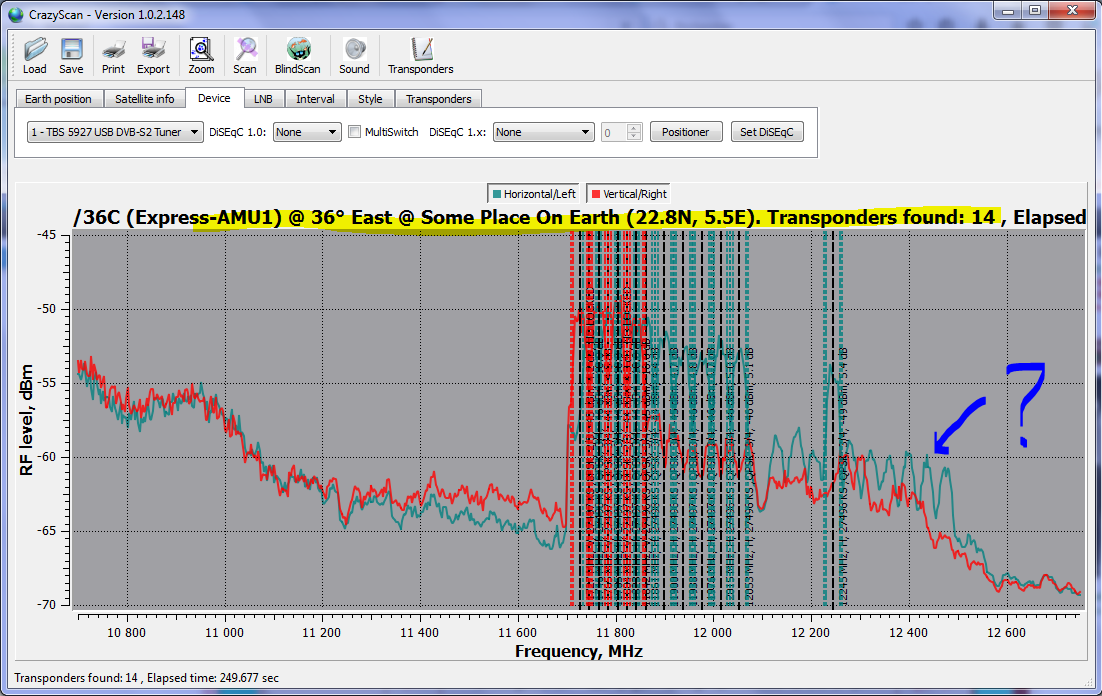Expand the DiSEqC 1.0 dropdown
The height and width of the screenshot is (696, 1102).
[x=307, y=132]
